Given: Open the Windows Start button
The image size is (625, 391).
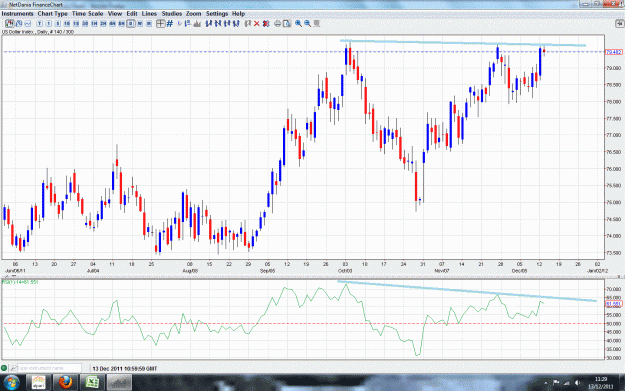Looking at the screenshot, I should pos(11,383).
